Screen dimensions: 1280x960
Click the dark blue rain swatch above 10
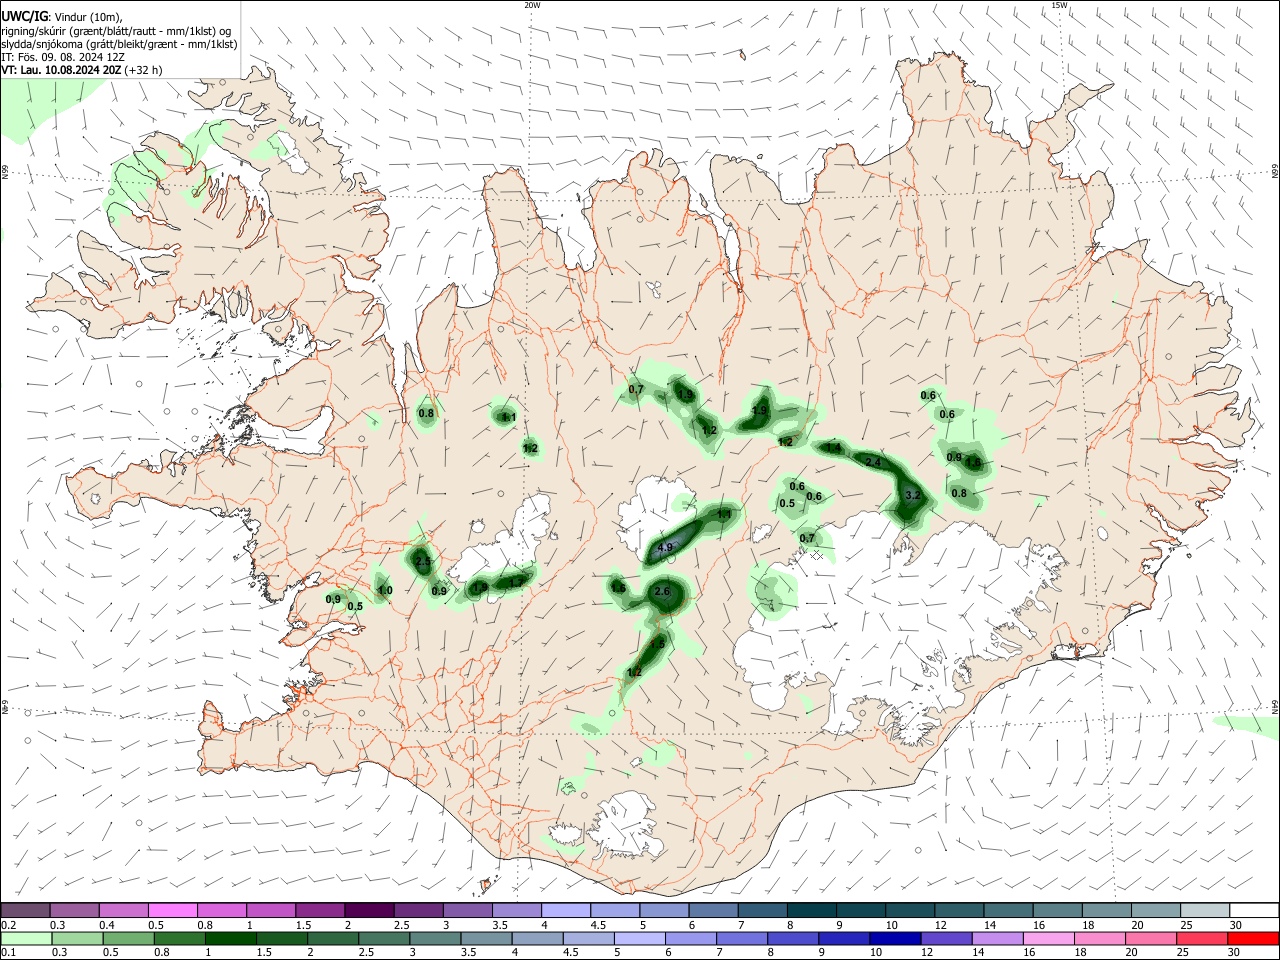894,938
